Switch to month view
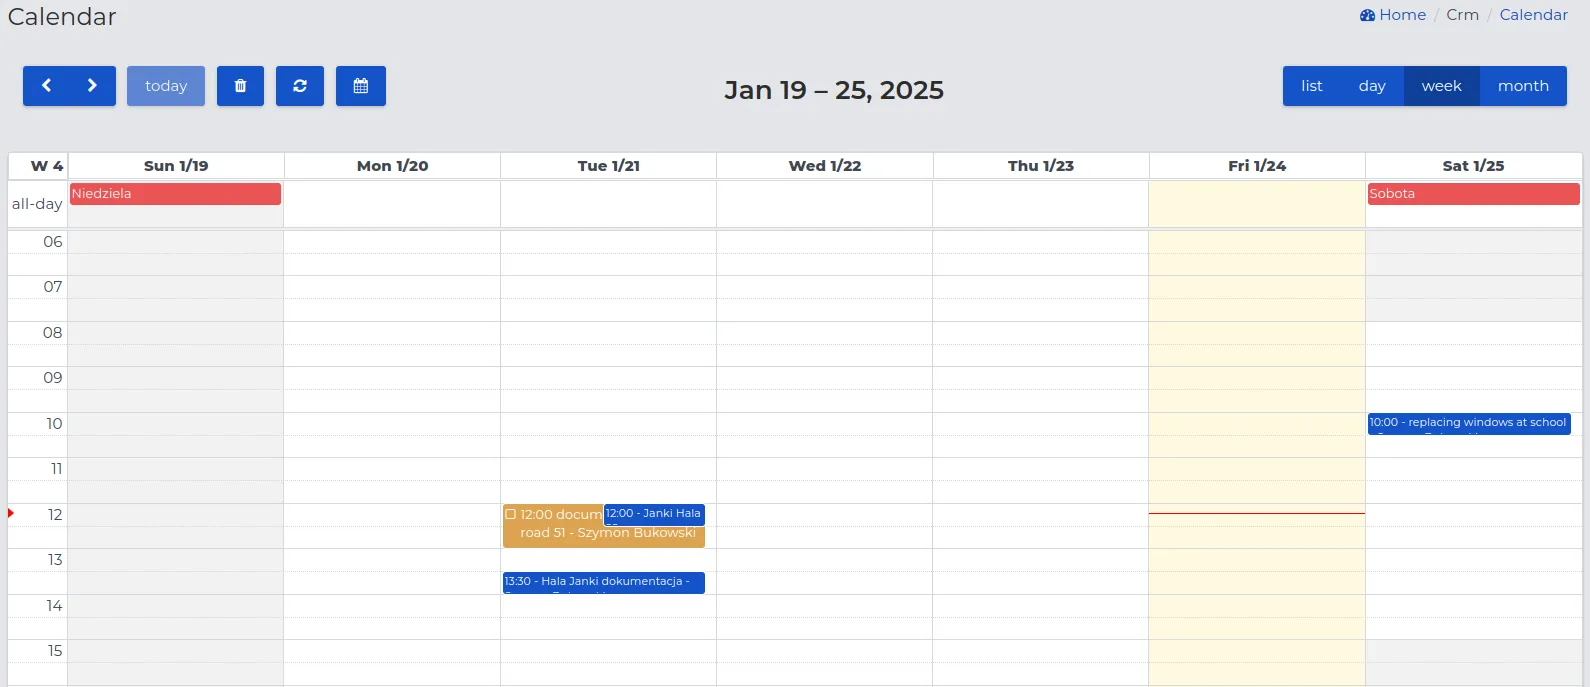 click(1522, 86)
